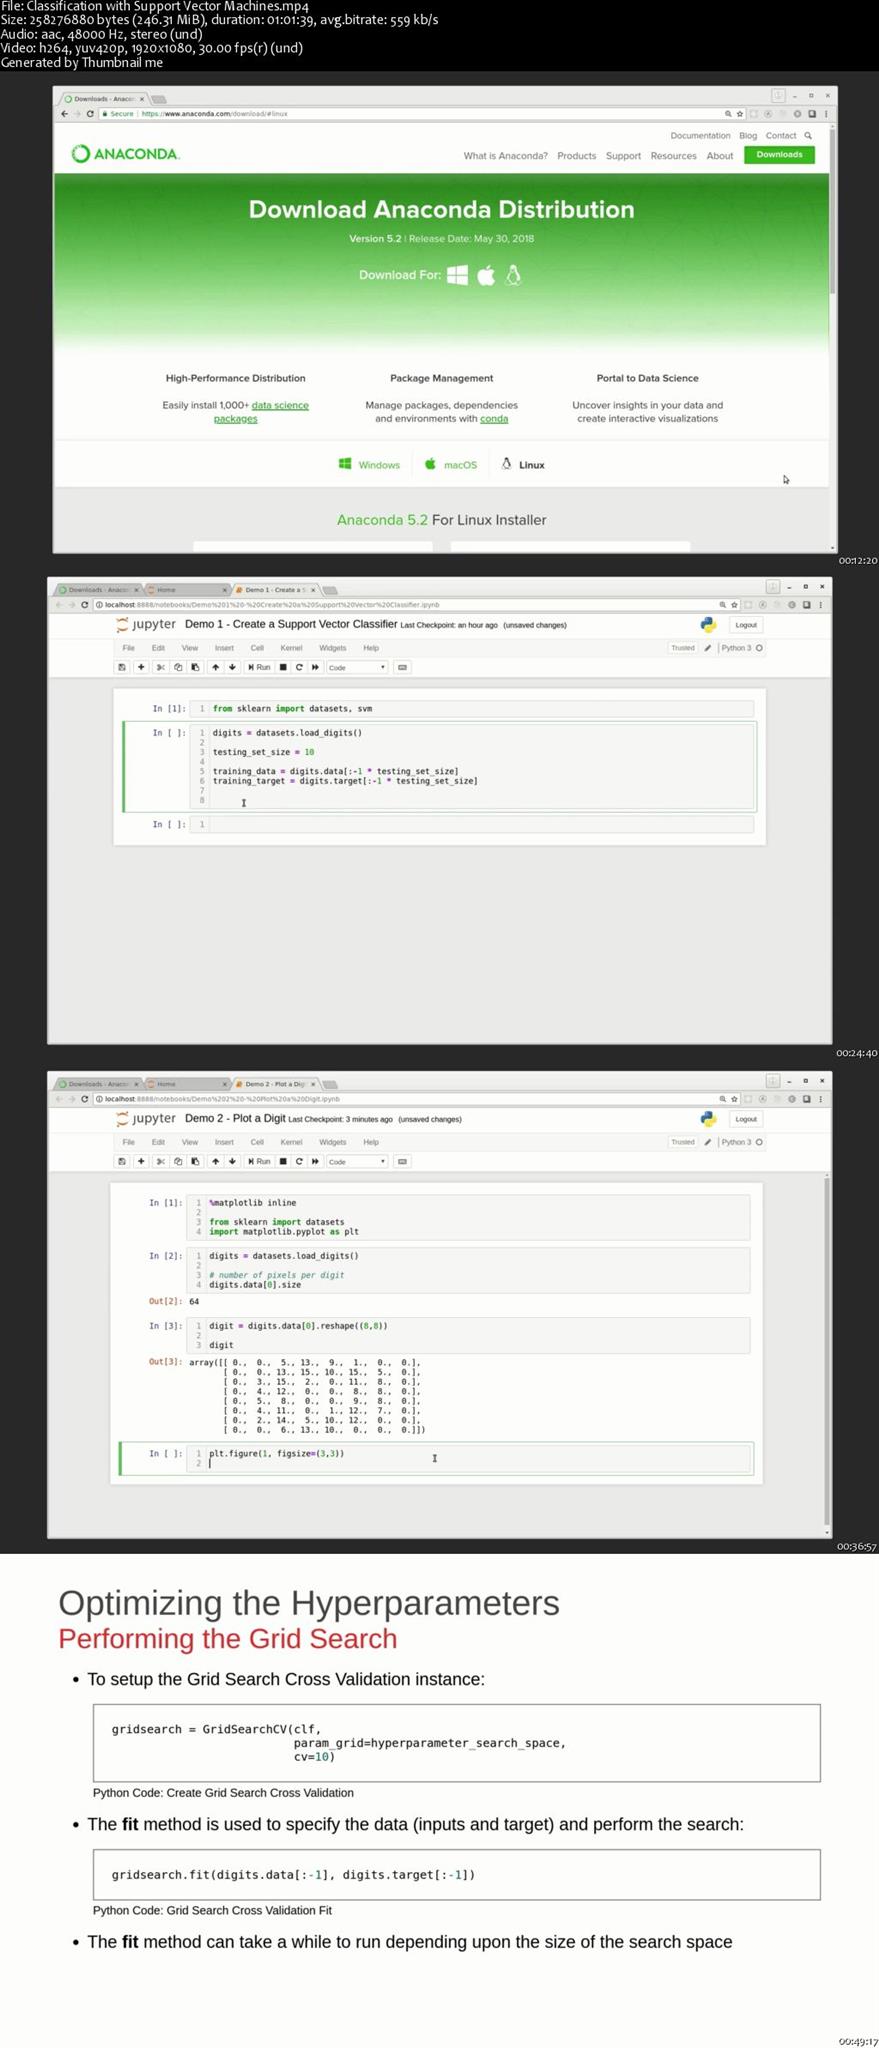The image size is (879, 2048).
Task: Interrupt the kernel in Demo 2 toolbar
Action: (283, 1161)
